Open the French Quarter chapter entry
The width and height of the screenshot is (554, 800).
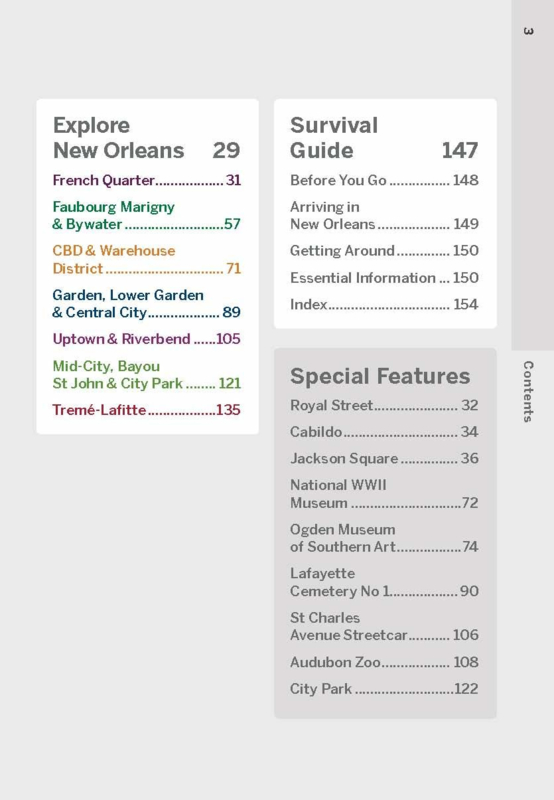click(146, 180)
